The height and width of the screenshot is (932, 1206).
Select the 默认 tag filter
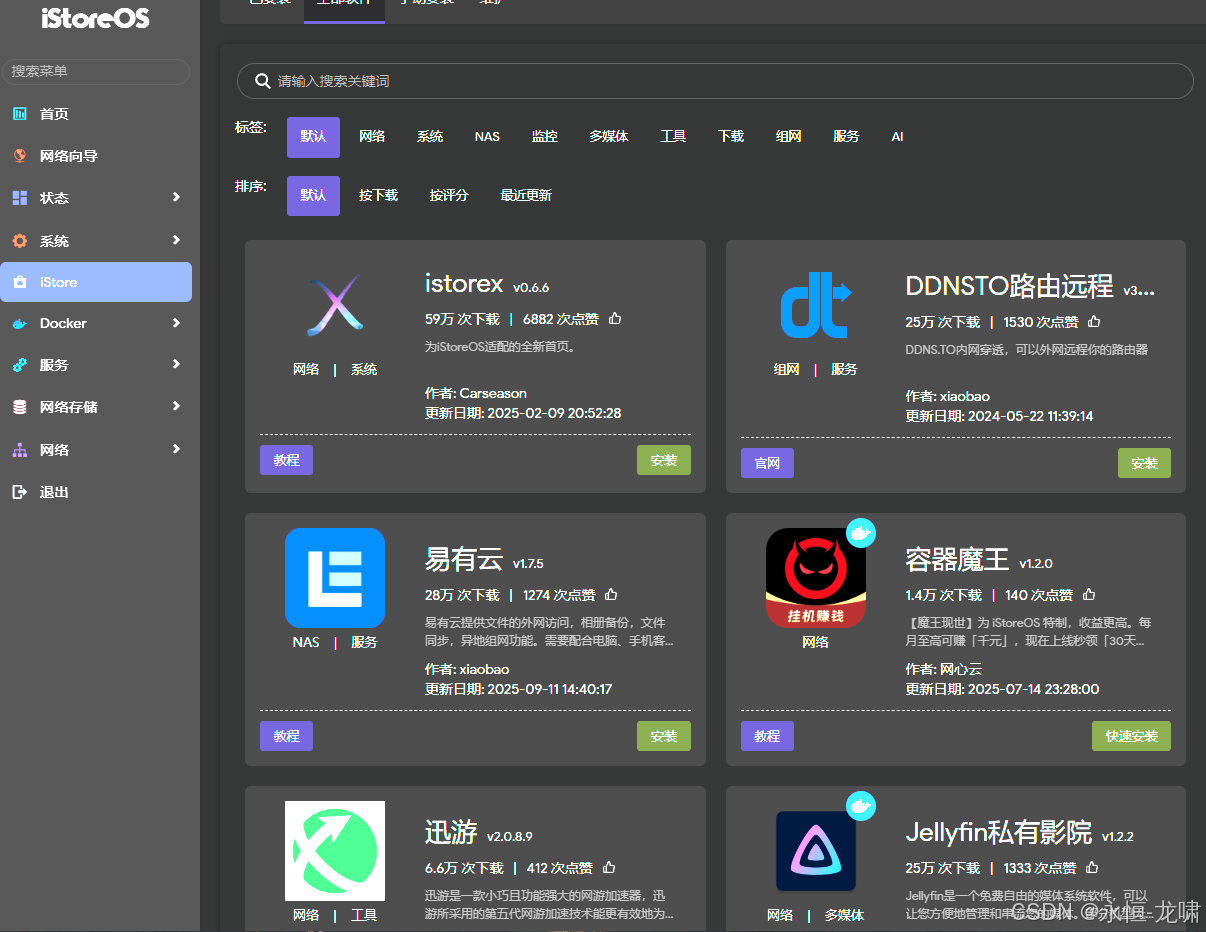(x=313, y=137)
